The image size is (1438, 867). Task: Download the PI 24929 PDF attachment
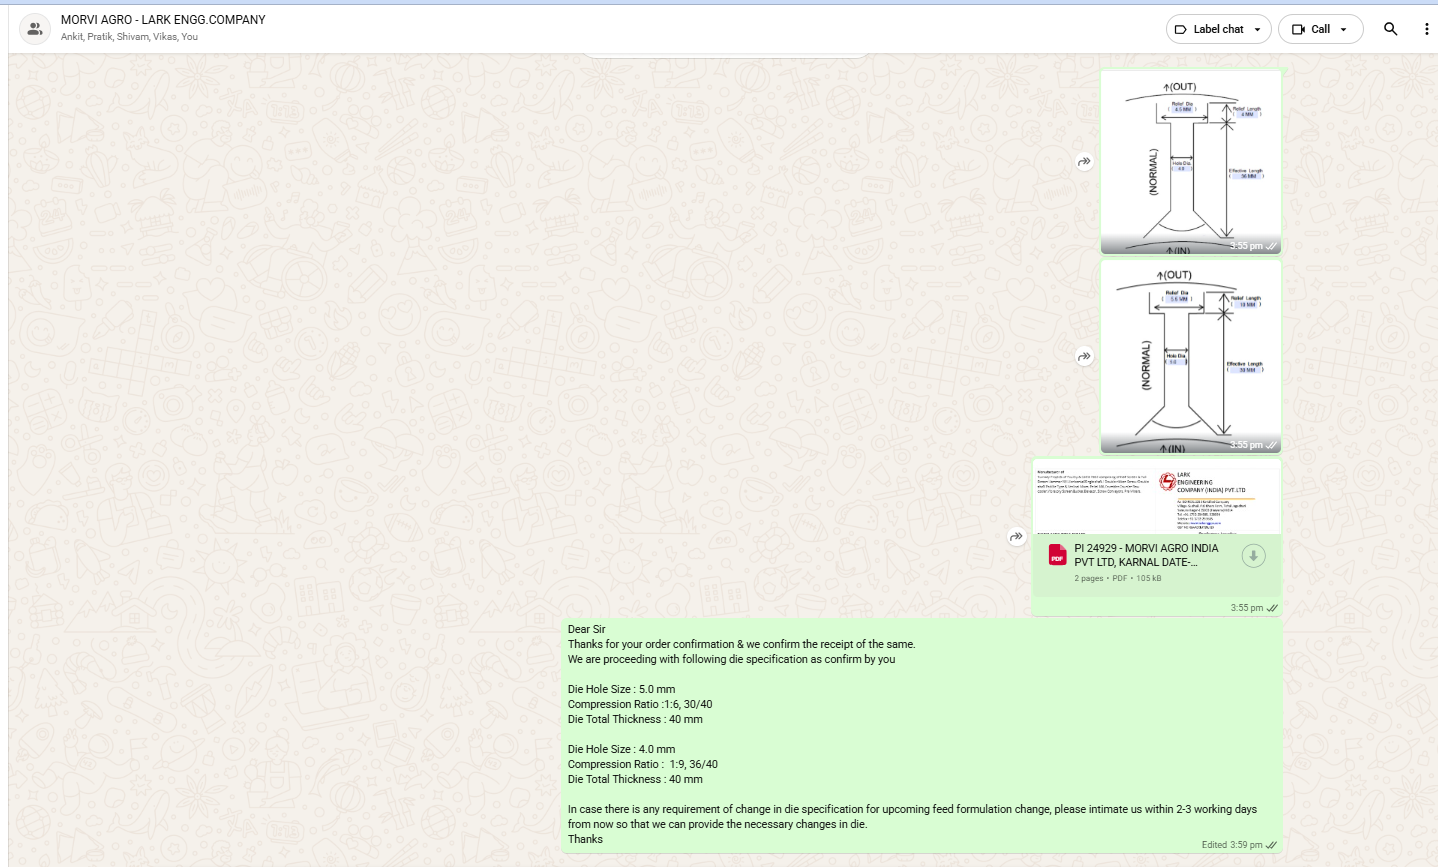[1253, 556]
